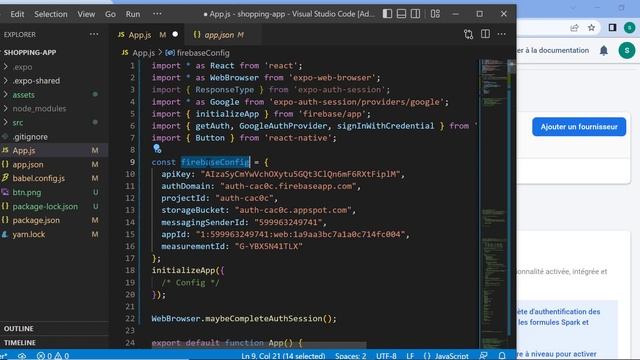The height and width of the screenshot is (360, 640).
Task: Select App.js in the file explorer
Action: click(54, 151)
